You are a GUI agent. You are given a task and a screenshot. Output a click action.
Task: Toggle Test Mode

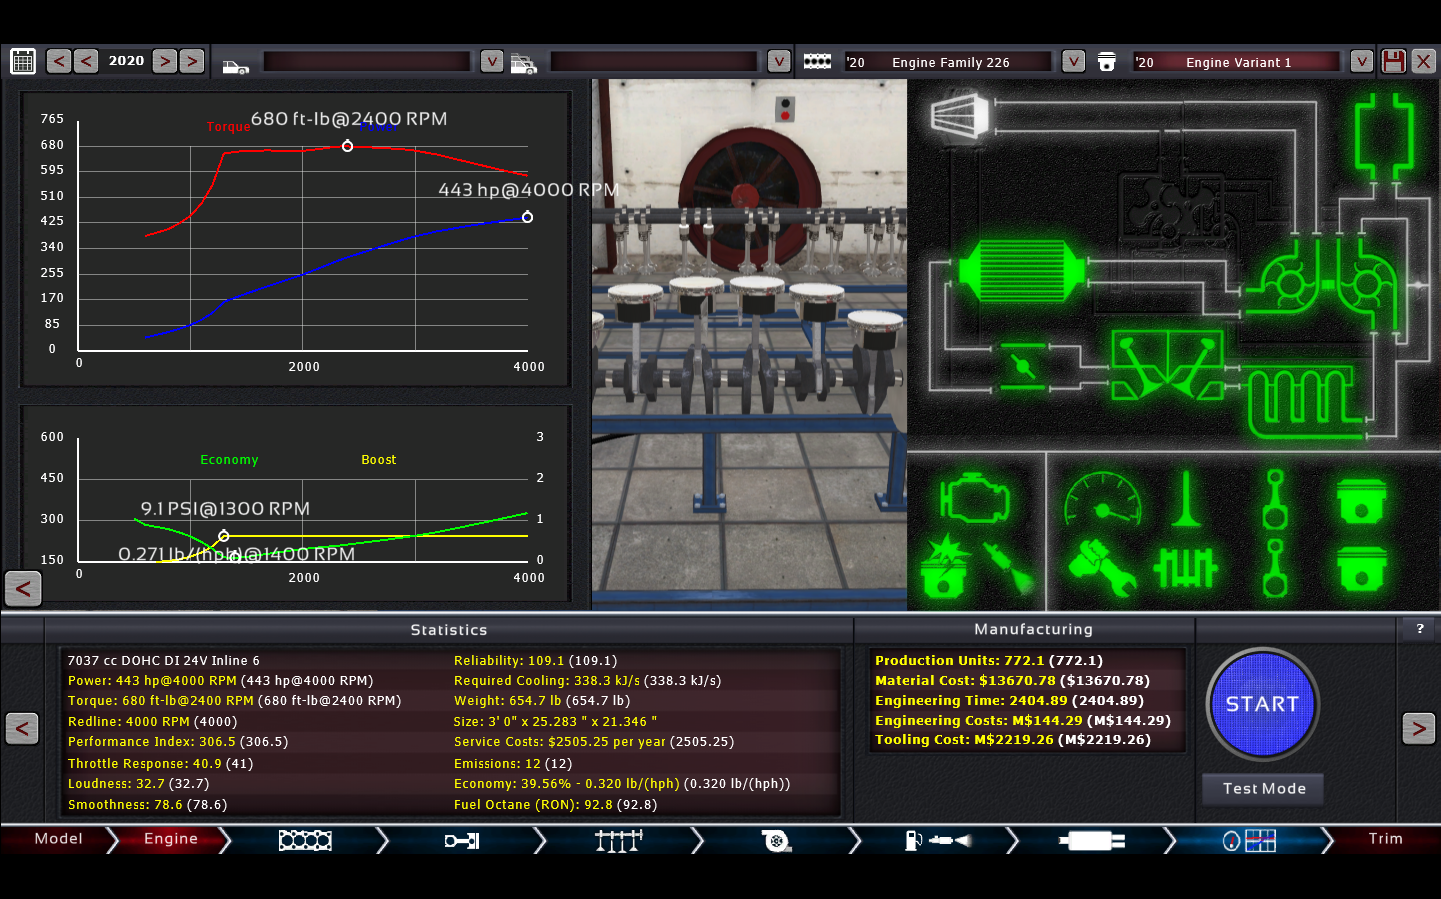click(x=1263, y=789)
